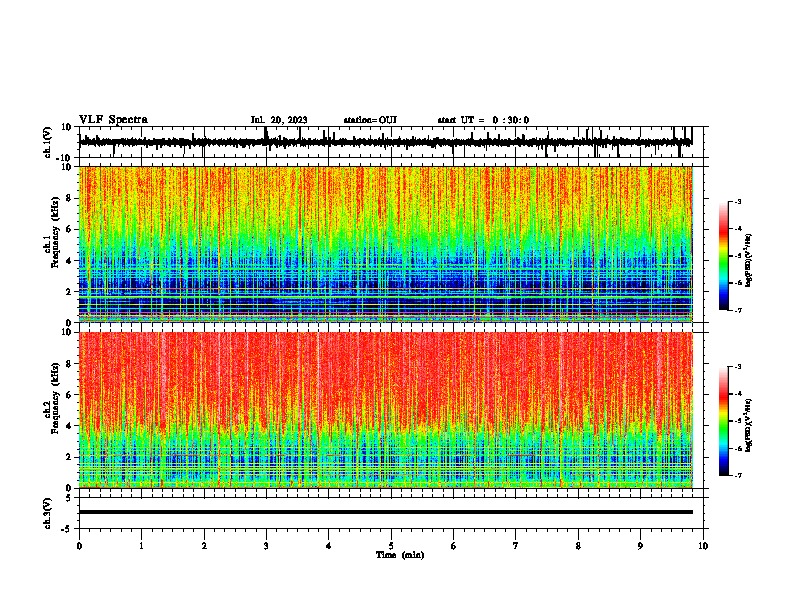Click the "-3" value on ch.1 colorbar
The width and height of the screenshot is (792, 612).
click(738, 201)
